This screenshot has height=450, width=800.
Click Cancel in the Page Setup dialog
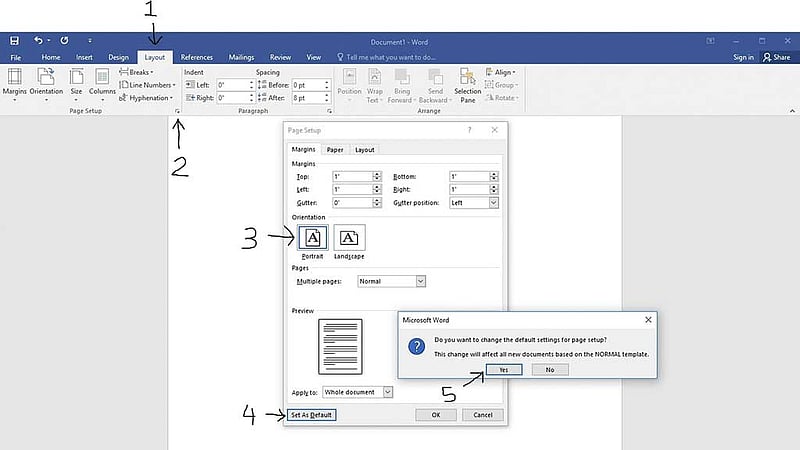483,415
